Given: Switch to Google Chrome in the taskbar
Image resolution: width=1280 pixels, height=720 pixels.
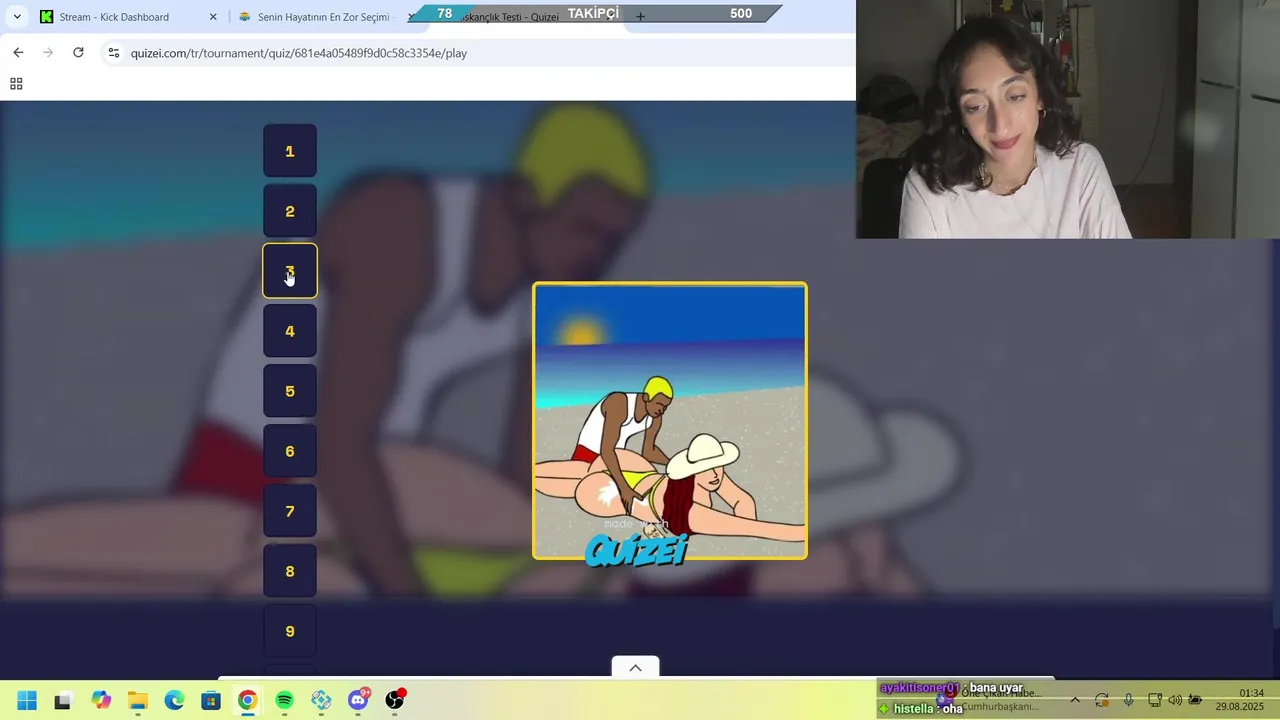Looking at the screenshot, I should tap(247, 700).
